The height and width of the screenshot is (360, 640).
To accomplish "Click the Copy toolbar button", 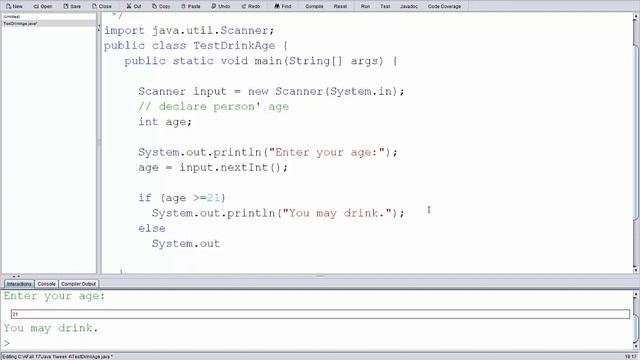I will click(161, 6).
